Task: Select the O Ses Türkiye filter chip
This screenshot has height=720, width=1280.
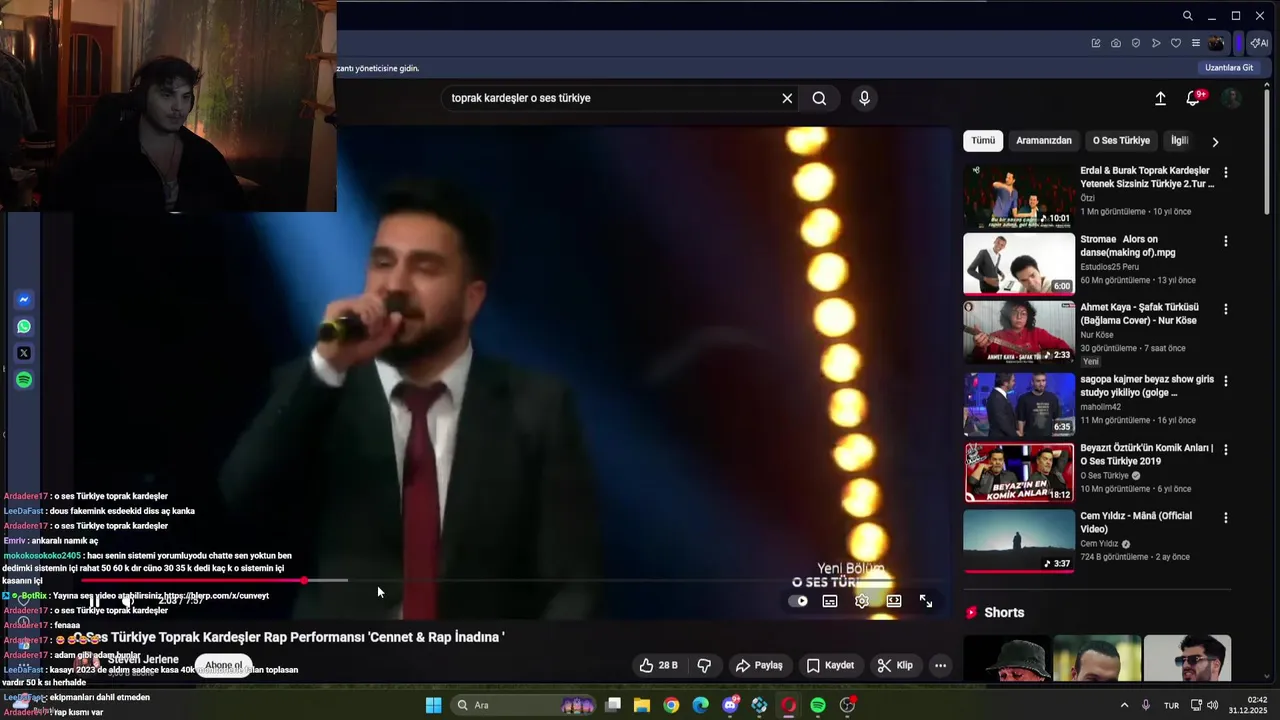Action: pyautogui.click(x=1121, y=141)
